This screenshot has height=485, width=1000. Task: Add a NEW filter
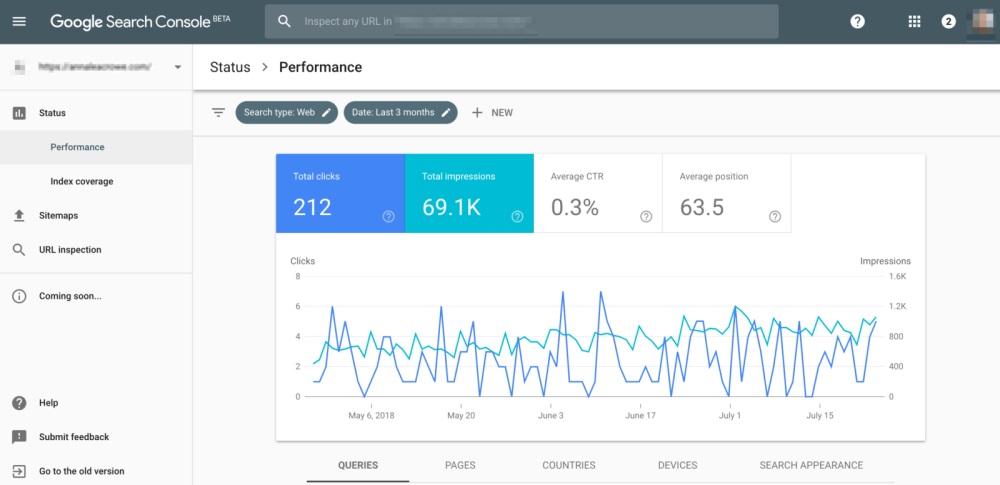click(x=492, y=112)
